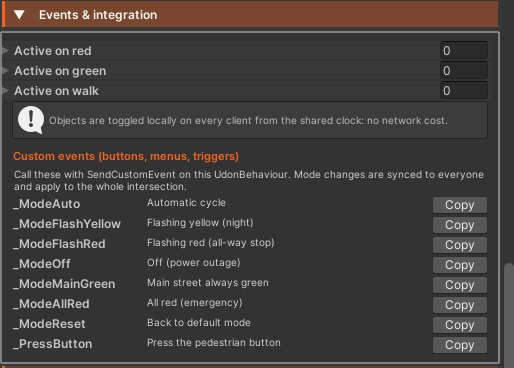Viewport: 514px width, 368px height.
Task: Expand the Active on green array
Action: coord(5,71)
